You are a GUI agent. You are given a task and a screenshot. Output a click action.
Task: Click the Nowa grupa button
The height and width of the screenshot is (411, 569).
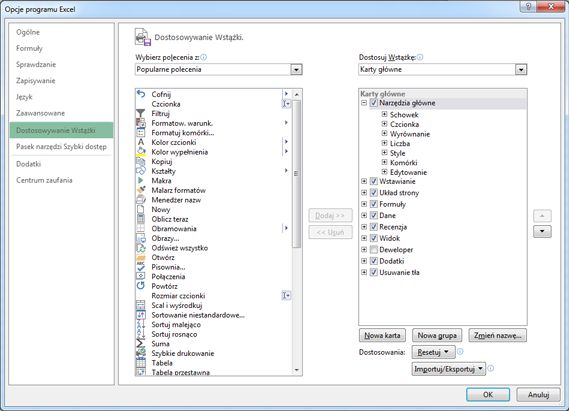tap(437, 336)
